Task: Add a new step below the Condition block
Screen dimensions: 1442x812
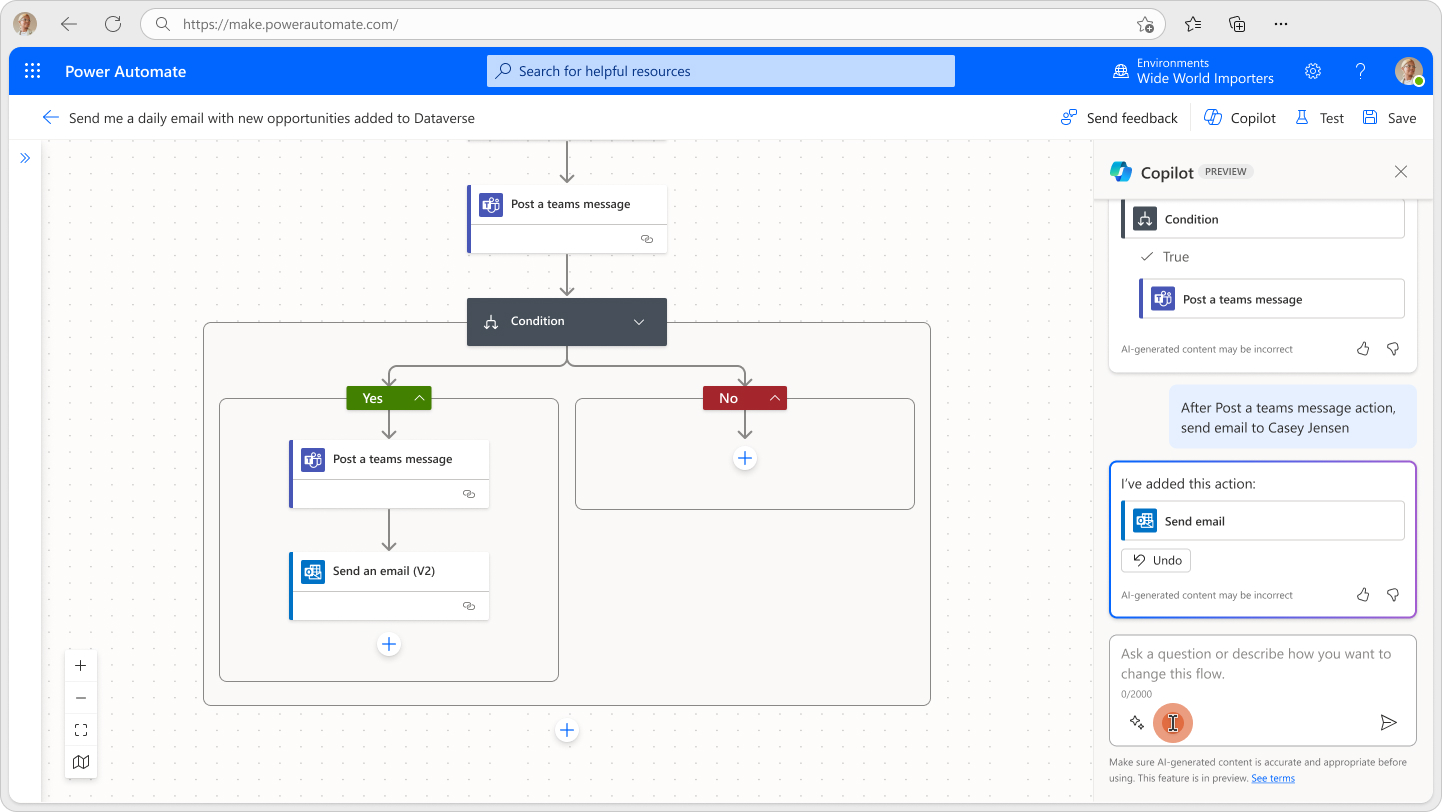Action: point(567,731)
